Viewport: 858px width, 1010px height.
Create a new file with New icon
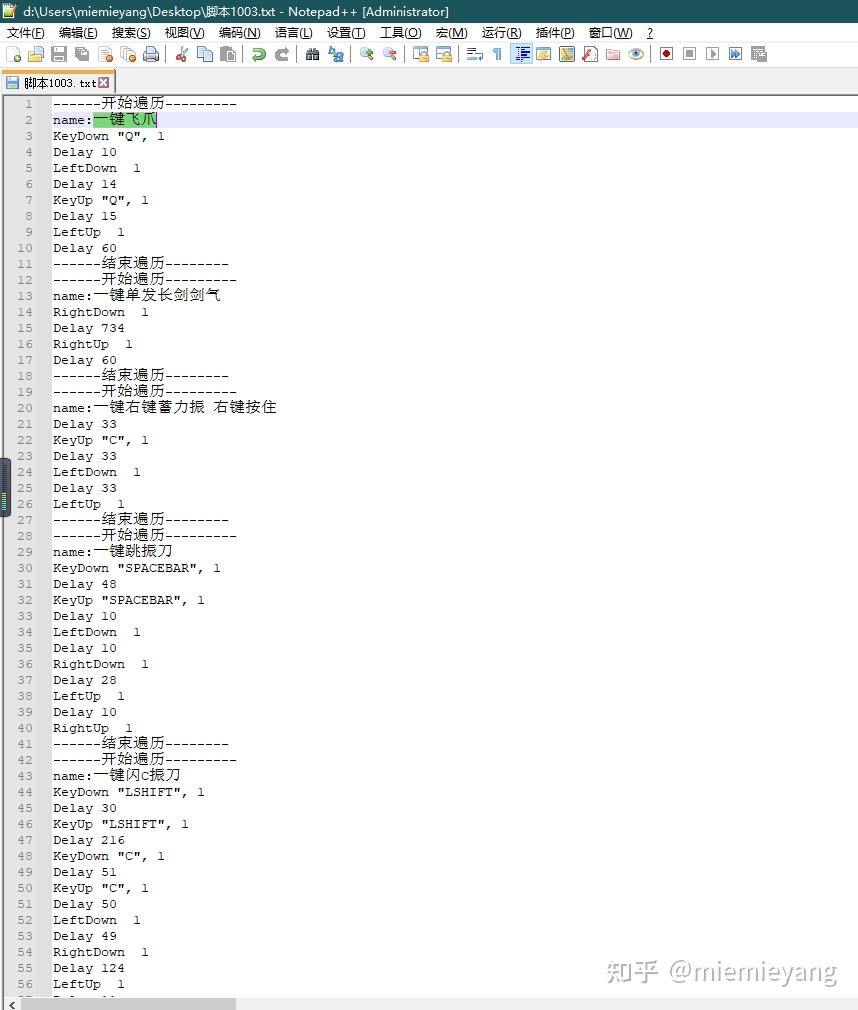click(x=14, y=55)
